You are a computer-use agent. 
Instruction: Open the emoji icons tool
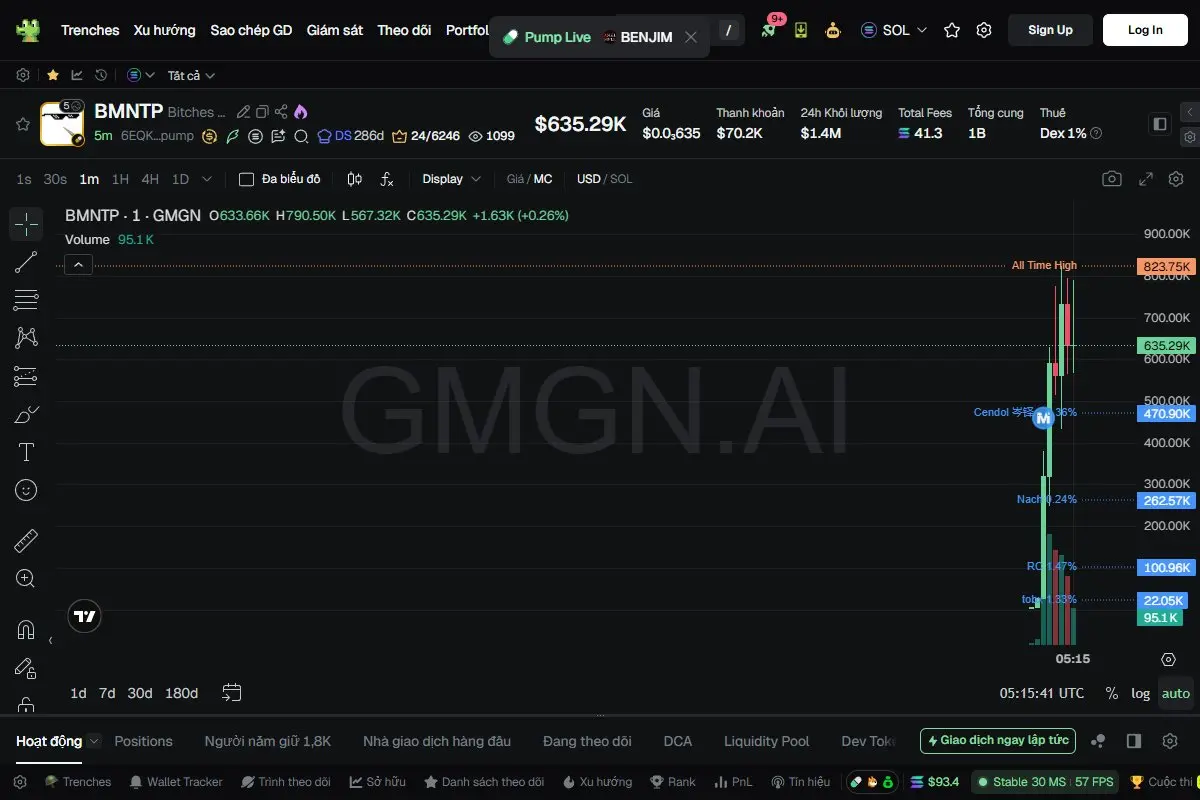[26, 490]
